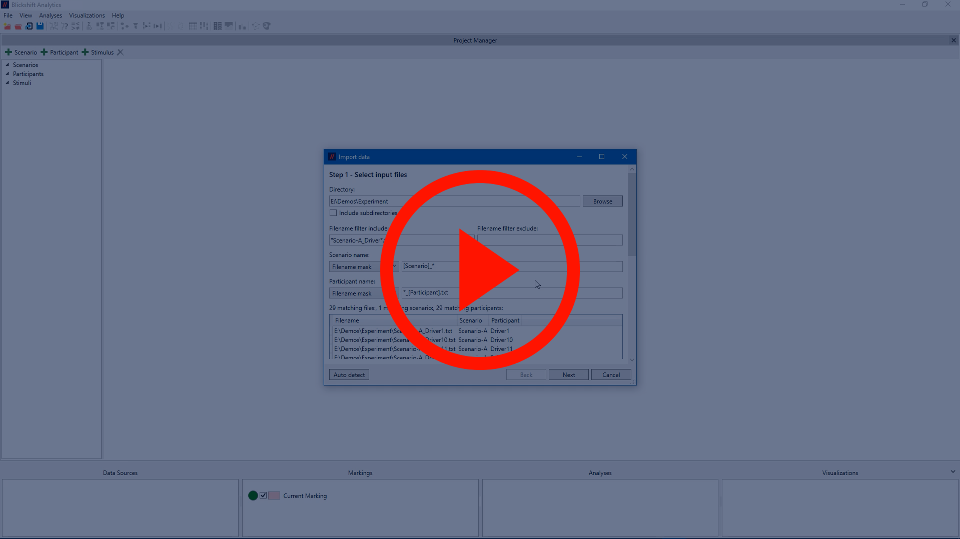Close the Project Manager panel
Image resolution: width=960 pixels, height=539 pixels.
coord(953,40)
